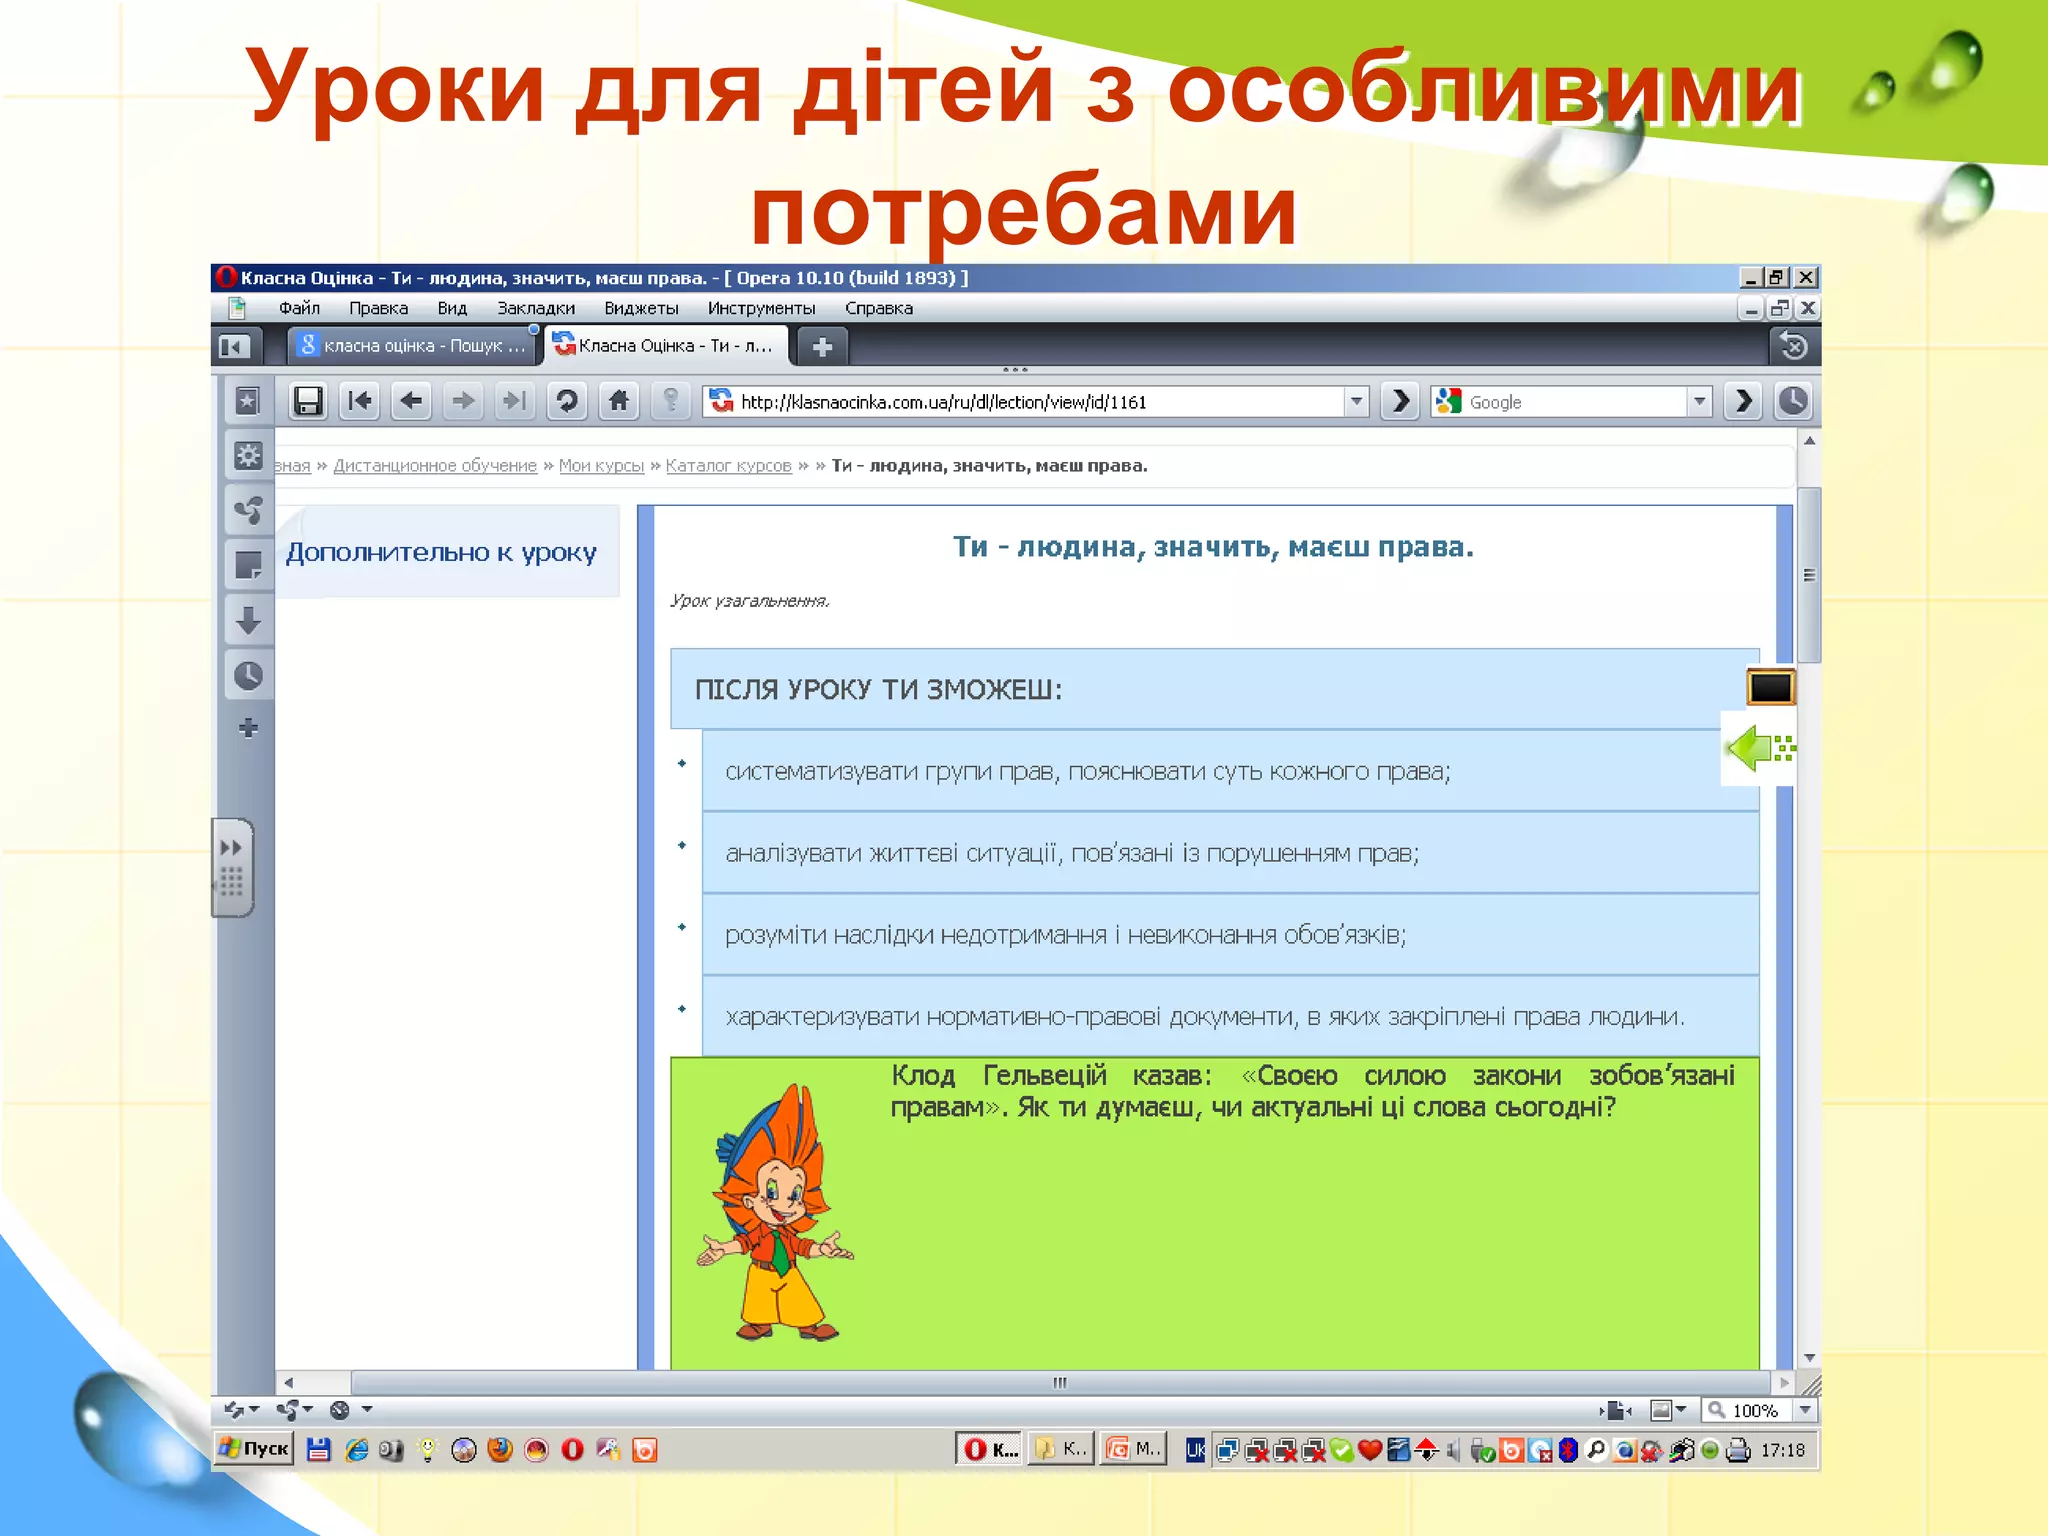Viewport: 2048px width, 1536px height.
Task: Open the Закладки menu
Action: pos(536,308)
